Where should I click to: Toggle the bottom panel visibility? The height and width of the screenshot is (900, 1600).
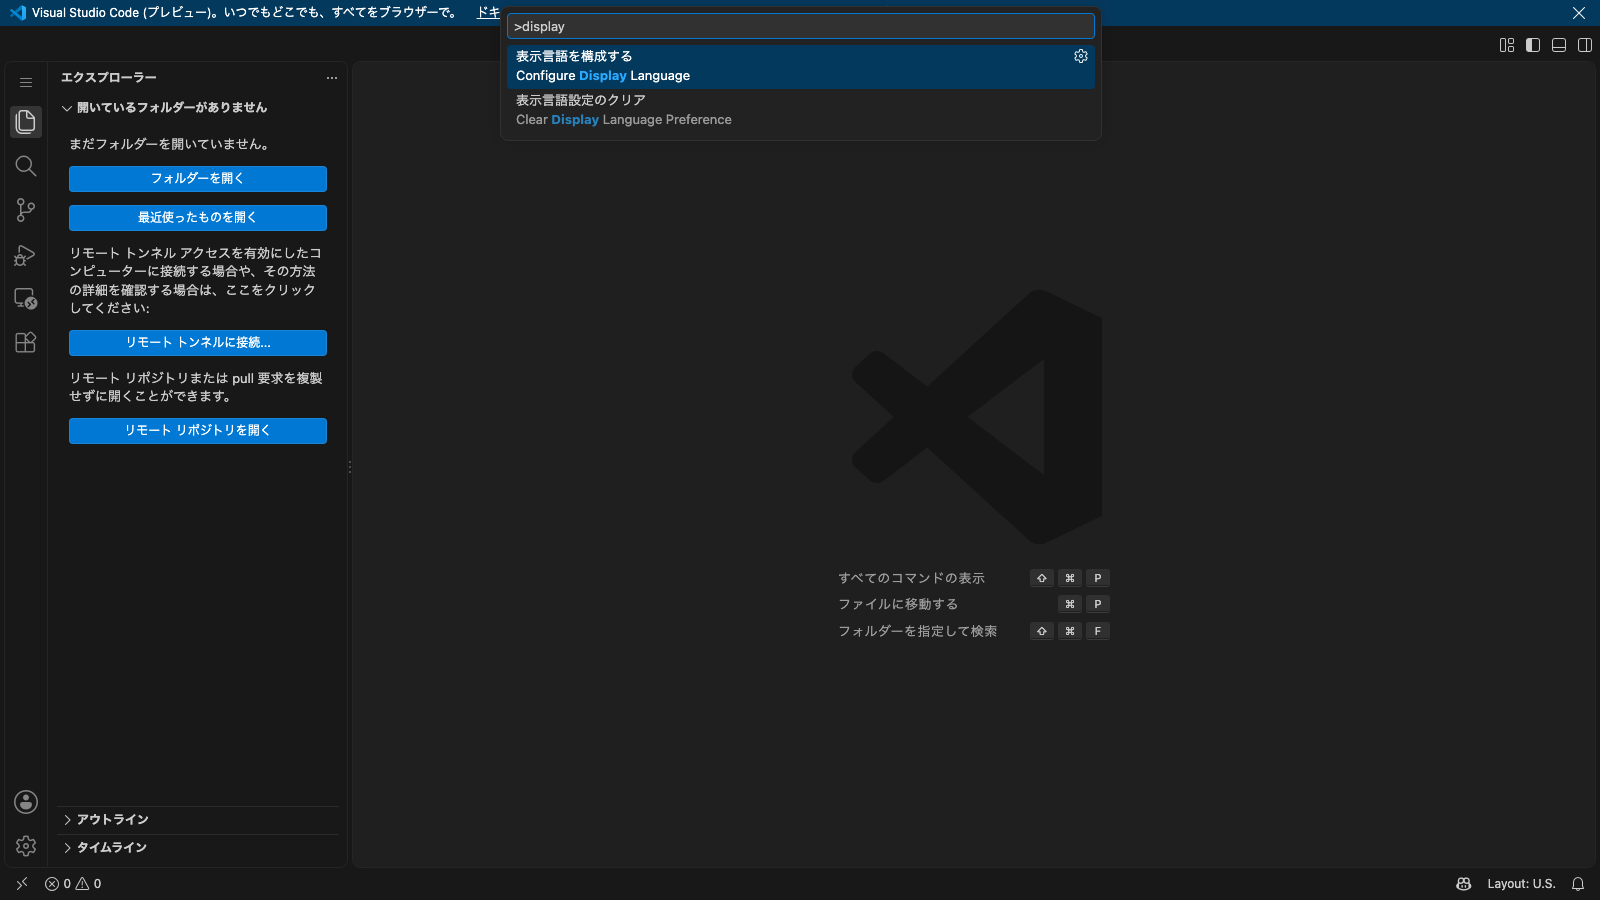tap(1559, 45)
